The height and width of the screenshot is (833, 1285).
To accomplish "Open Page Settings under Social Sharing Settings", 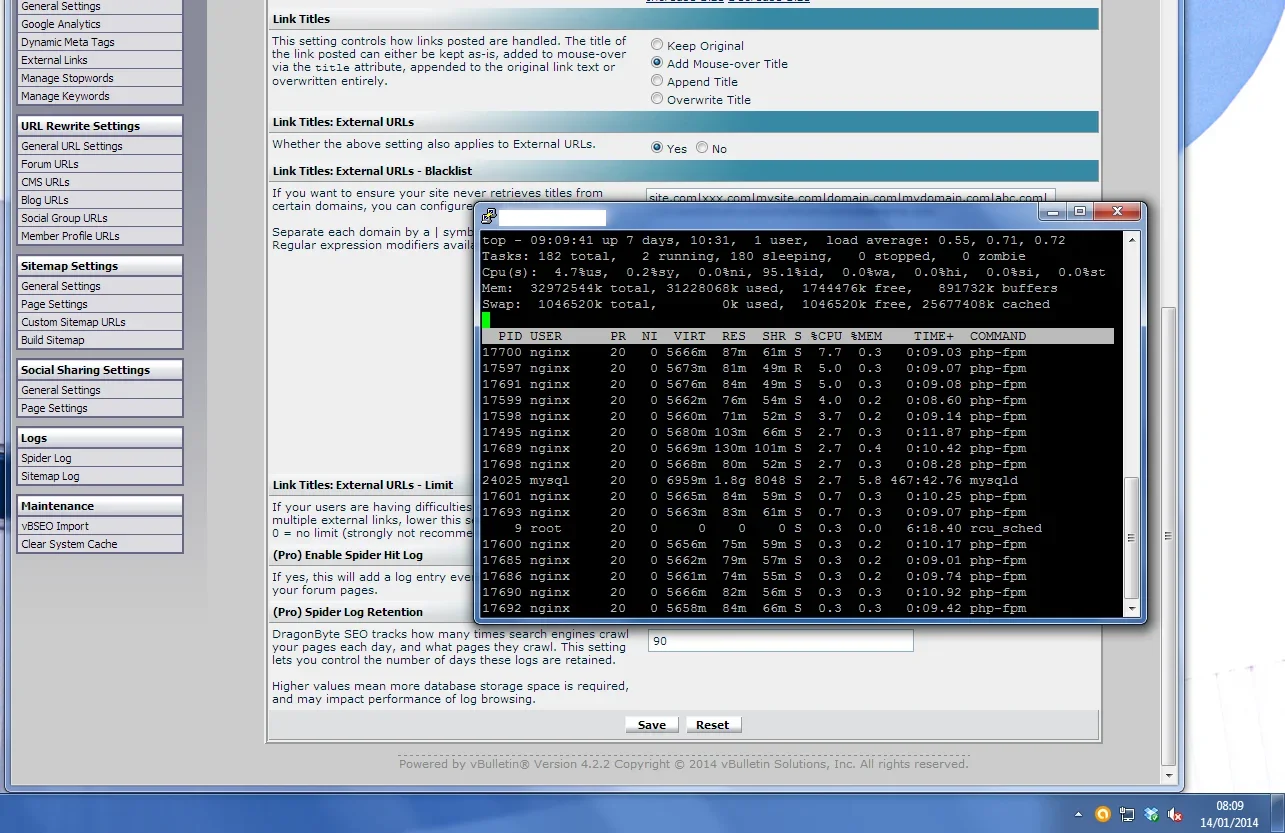I will (100, 408).
